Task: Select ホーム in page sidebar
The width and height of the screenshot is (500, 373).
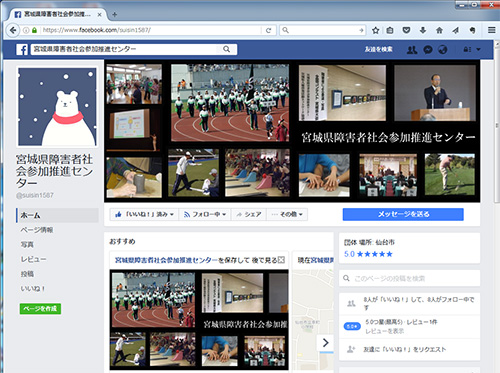Action: coord(57,215)
